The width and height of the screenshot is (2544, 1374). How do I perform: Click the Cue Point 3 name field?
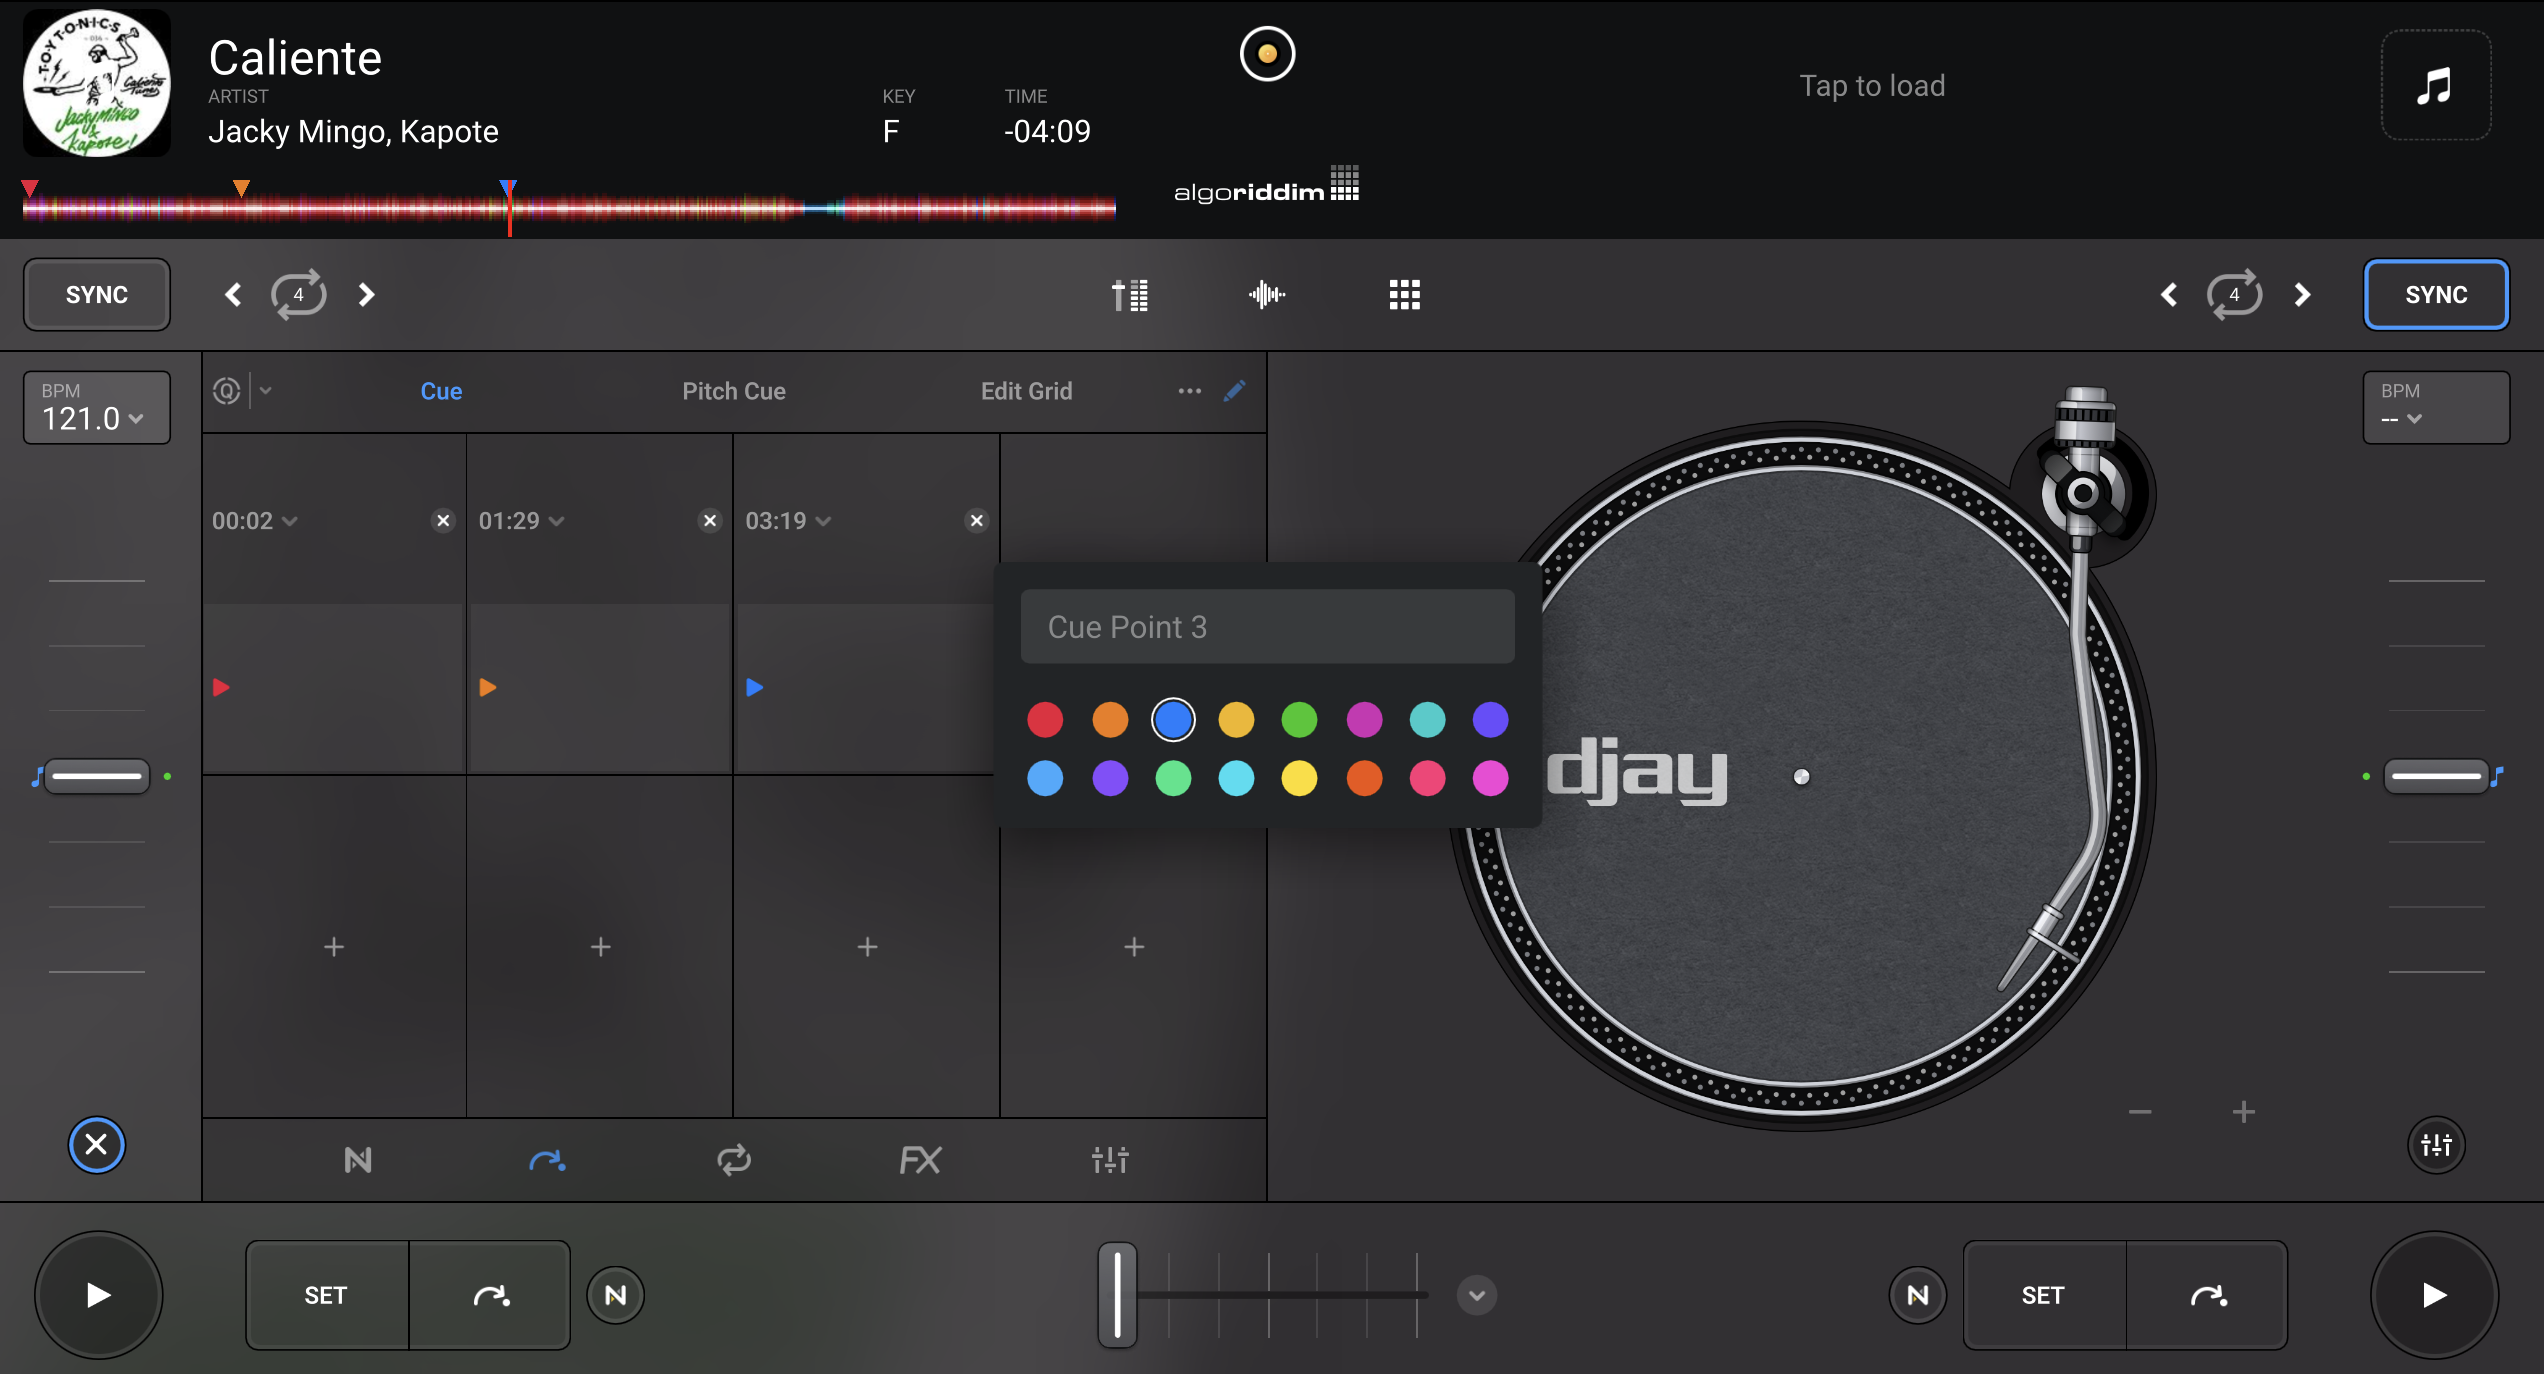pos(1266,627)
